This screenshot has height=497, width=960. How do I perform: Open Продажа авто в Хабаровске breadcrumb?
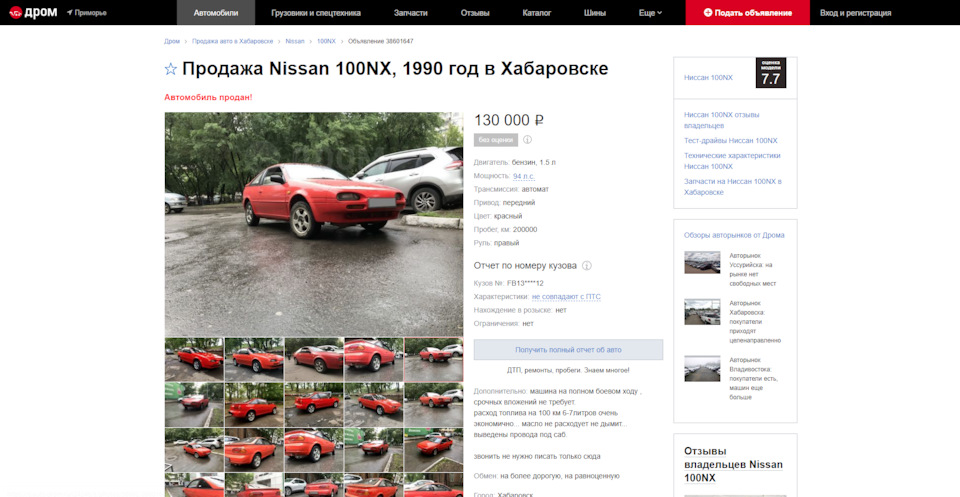tap(233, 41)
